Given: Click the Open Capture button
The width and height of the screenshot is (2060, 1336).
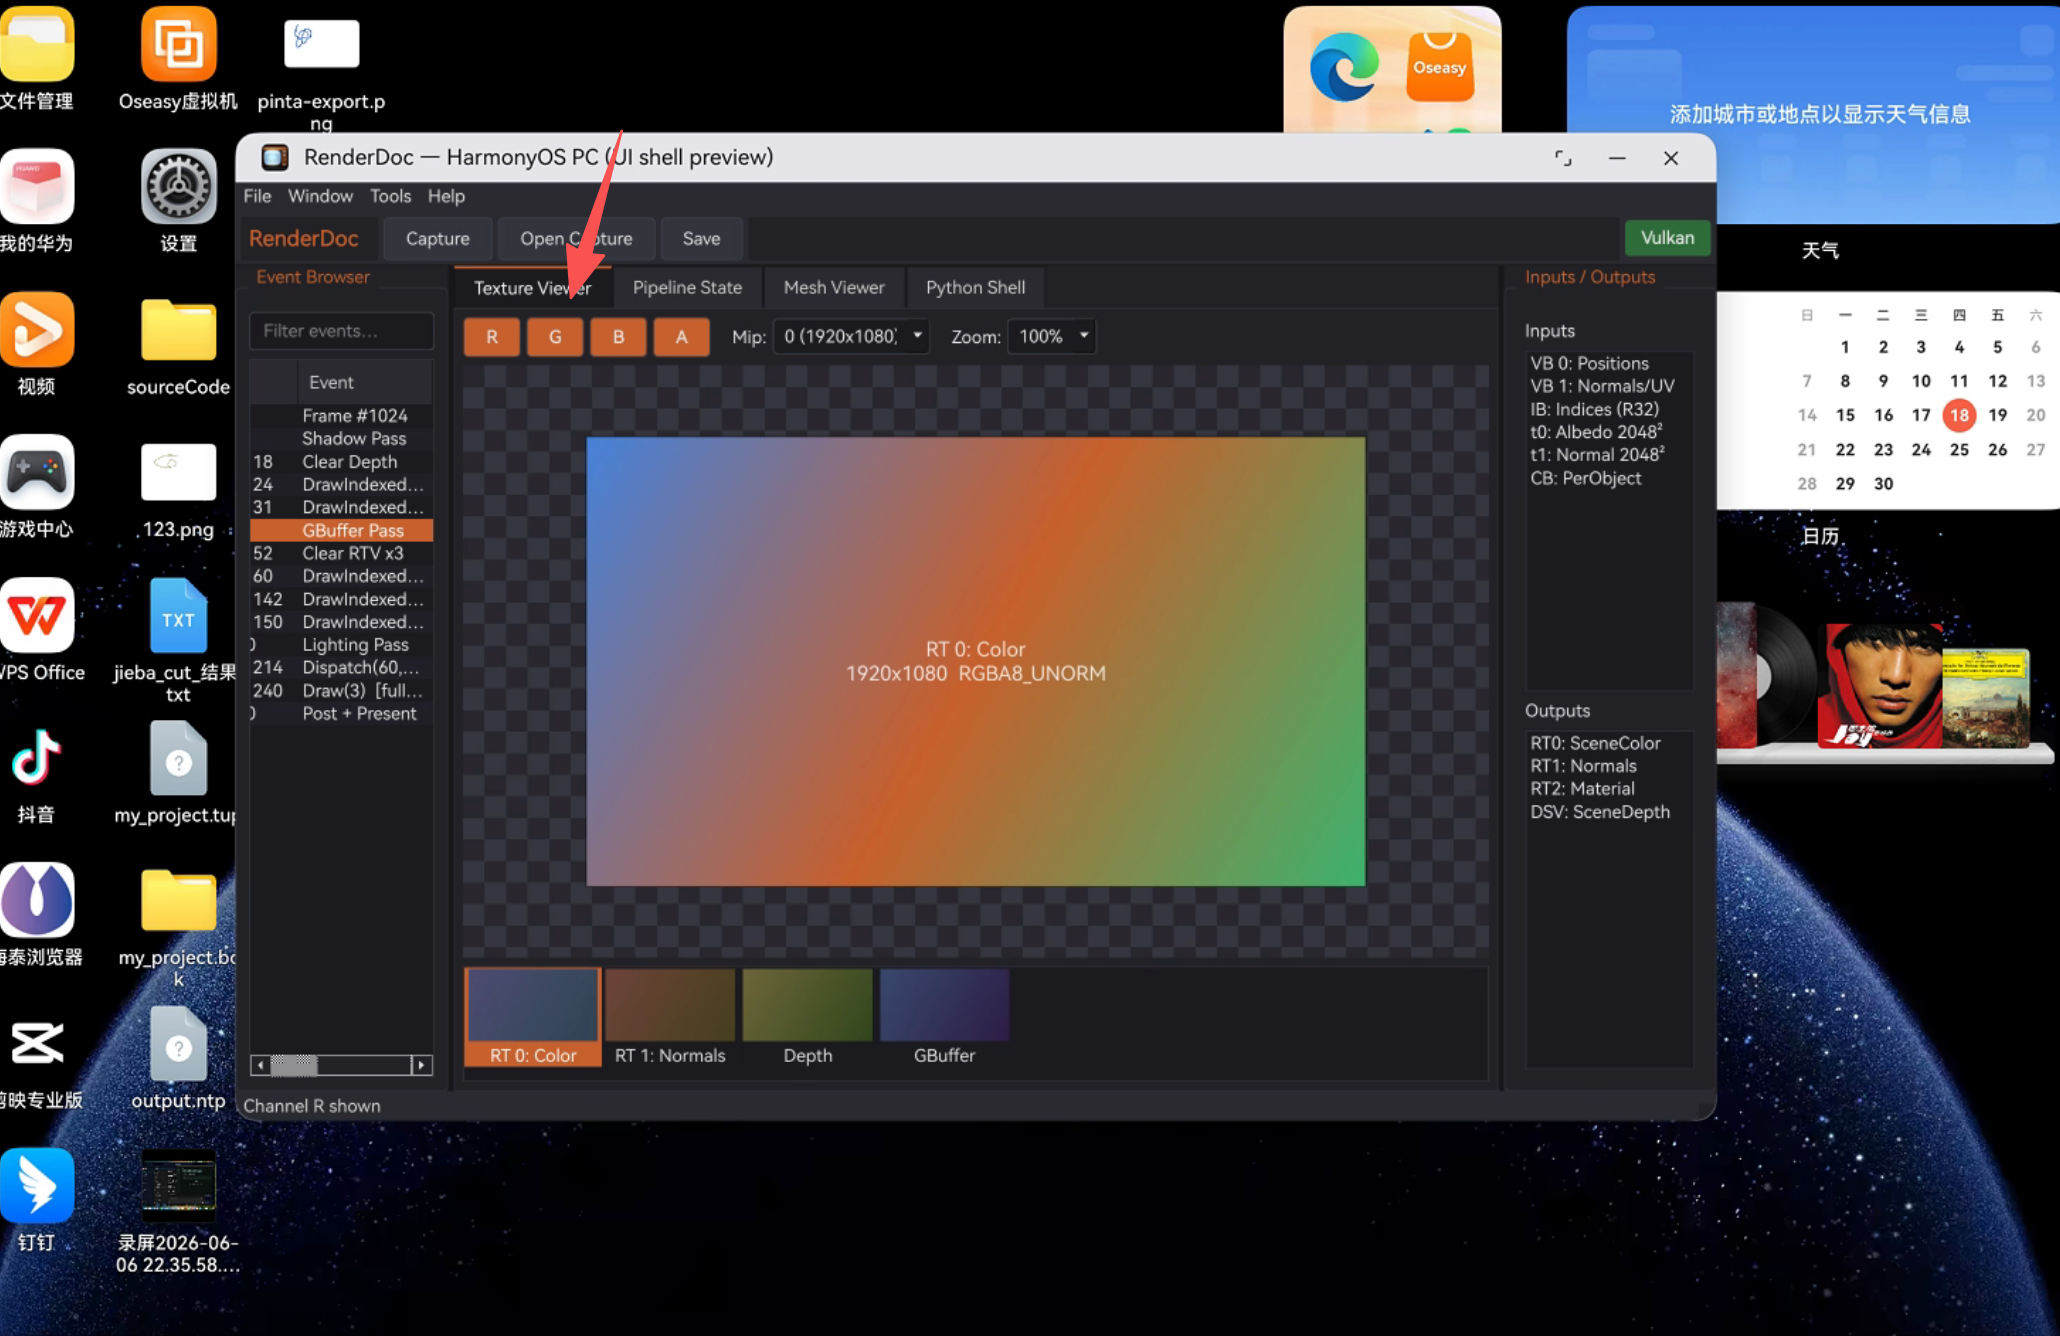Looking at the screenshot, I should pos(576,239).
